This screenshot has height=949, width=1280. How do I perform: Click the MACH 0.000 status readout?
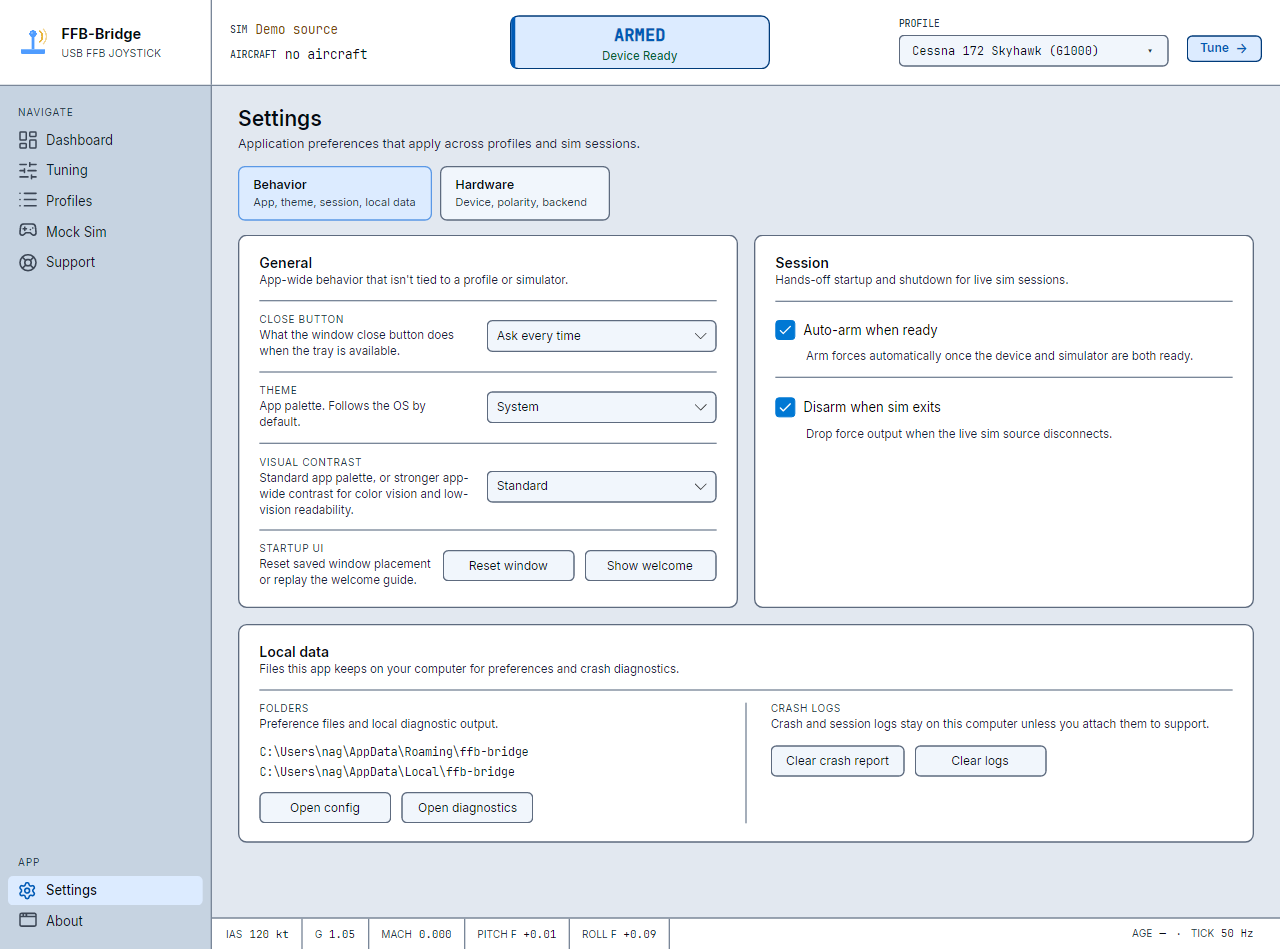[416, 934]
